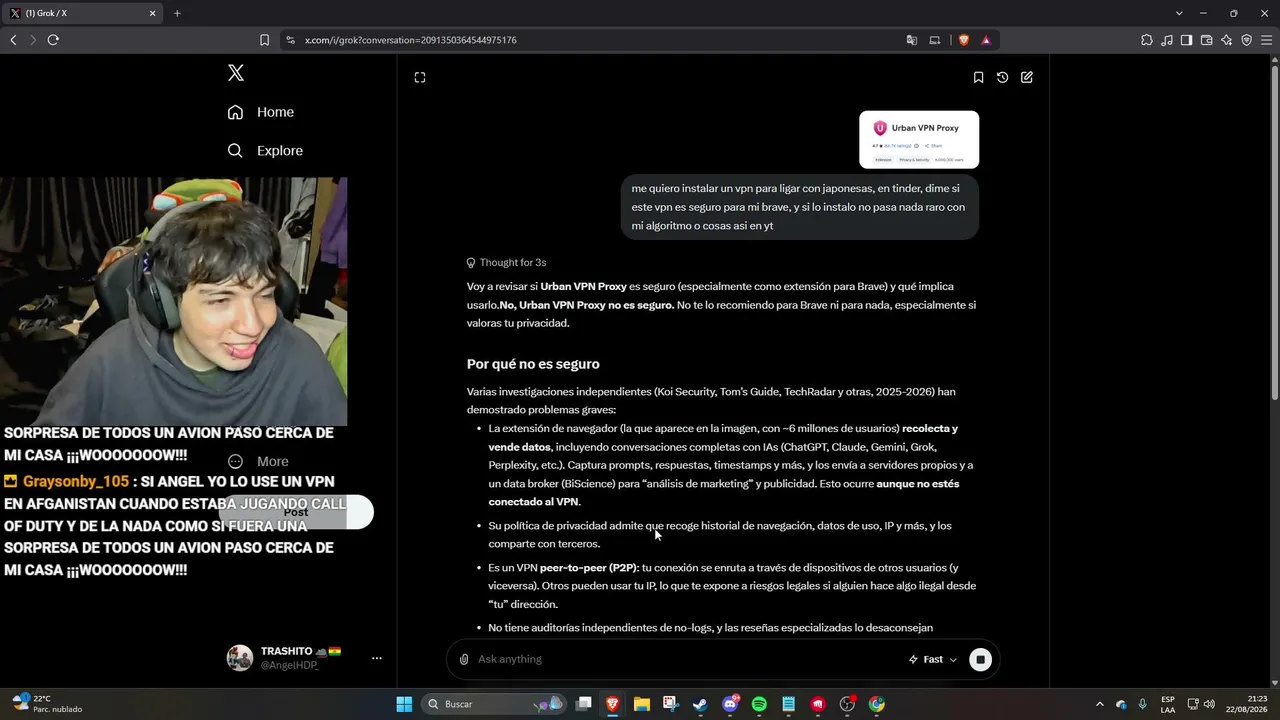1280x720 pixels.
Task: Toggle Grok fullscreen view icon
Action: 420,77
